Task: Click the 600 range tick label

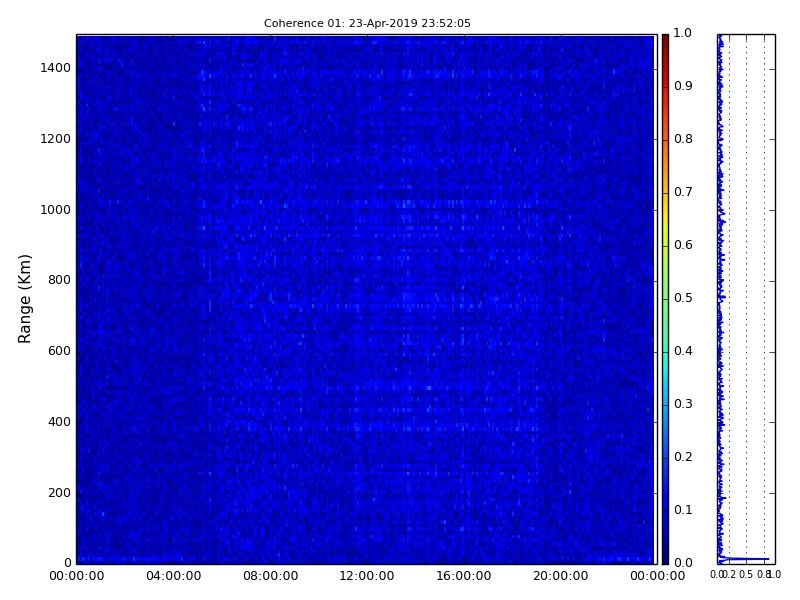Action: [59, 351]
